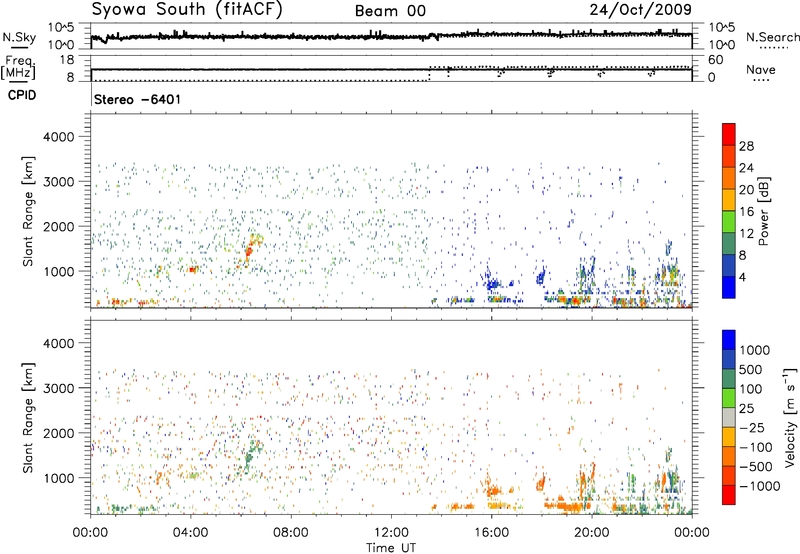Click the green segment of the power color bar
Image resolution: width=800 pixels, height=554 pixels.
(729, 222)
